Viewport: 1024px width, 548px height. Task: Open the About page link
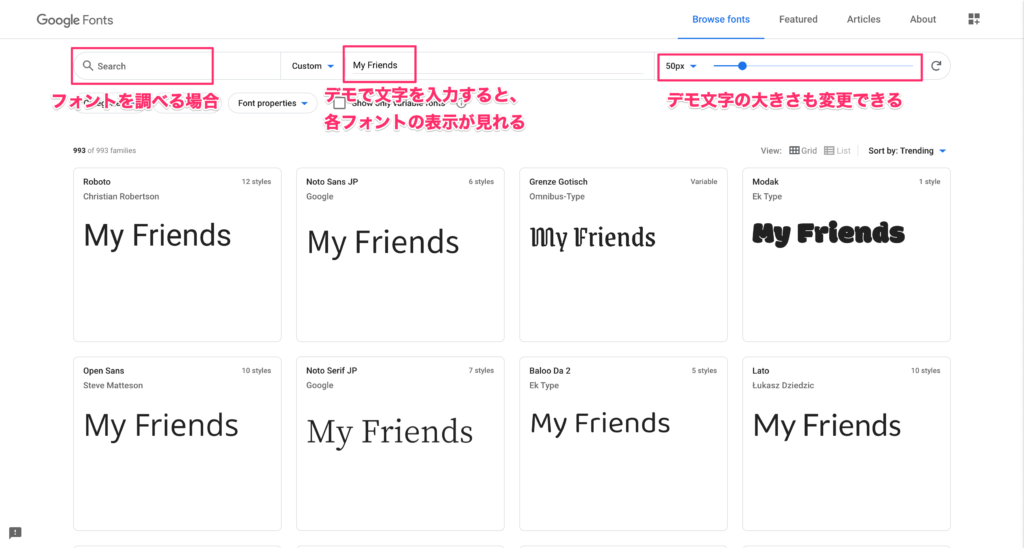[922, 19]
